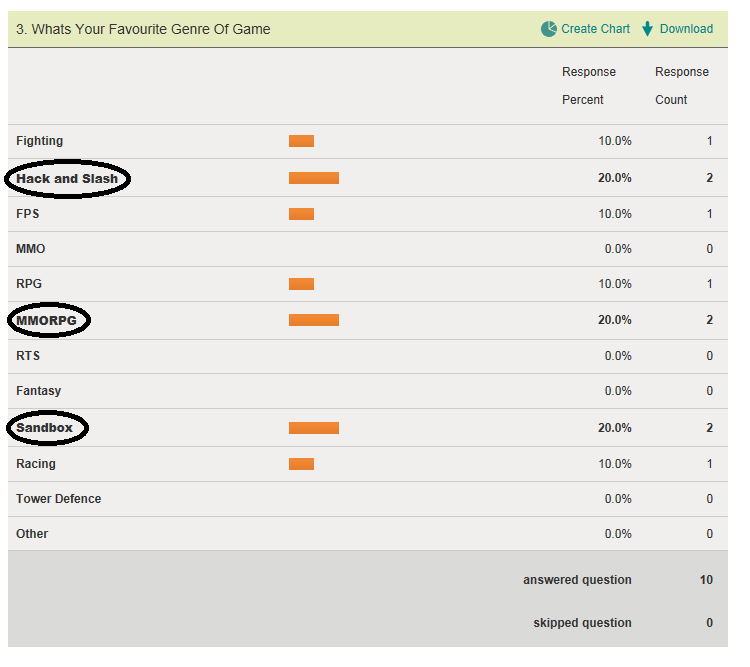
Task: Open the Create Chart link
Action: [595, 29]
